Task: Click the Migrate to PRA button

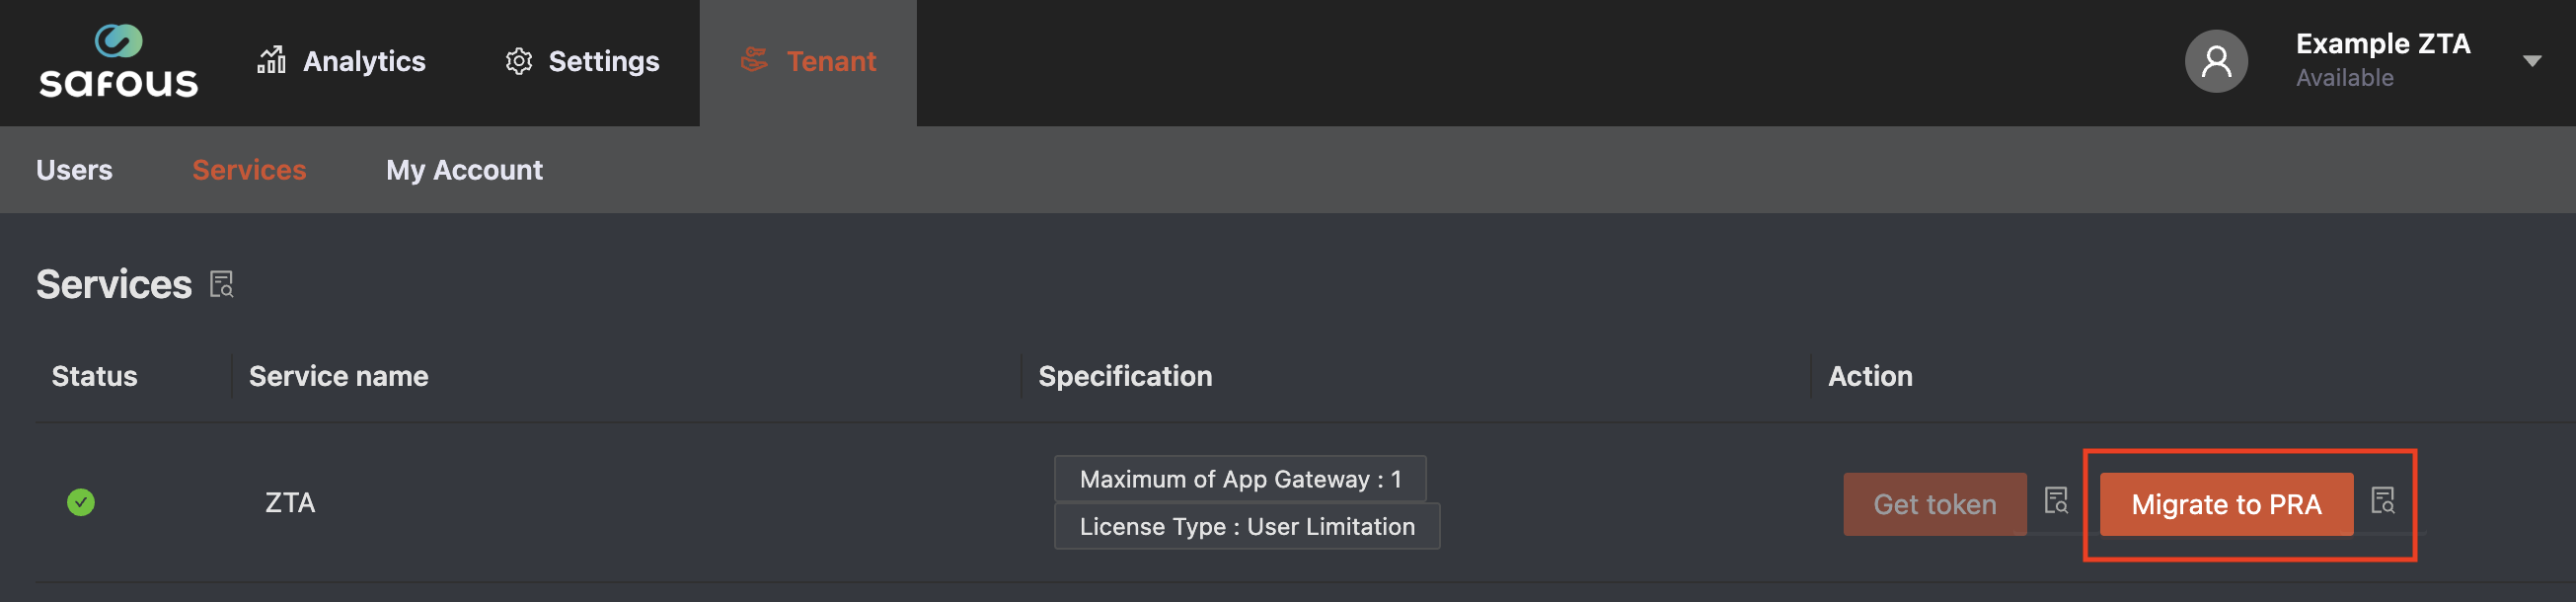Action: pyautogui.click(x=2225, y=504)
